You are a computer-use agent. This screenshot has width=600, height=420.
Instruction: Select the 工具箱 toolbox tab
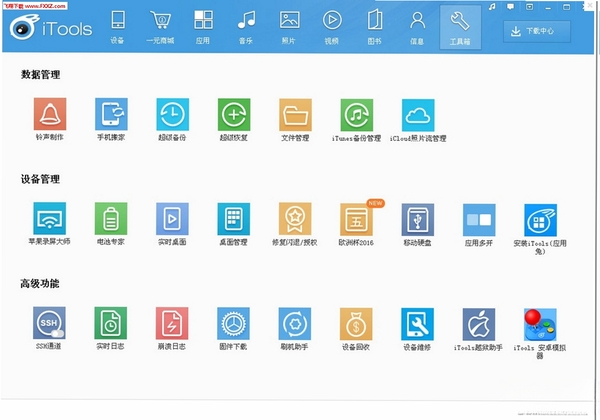460,28
